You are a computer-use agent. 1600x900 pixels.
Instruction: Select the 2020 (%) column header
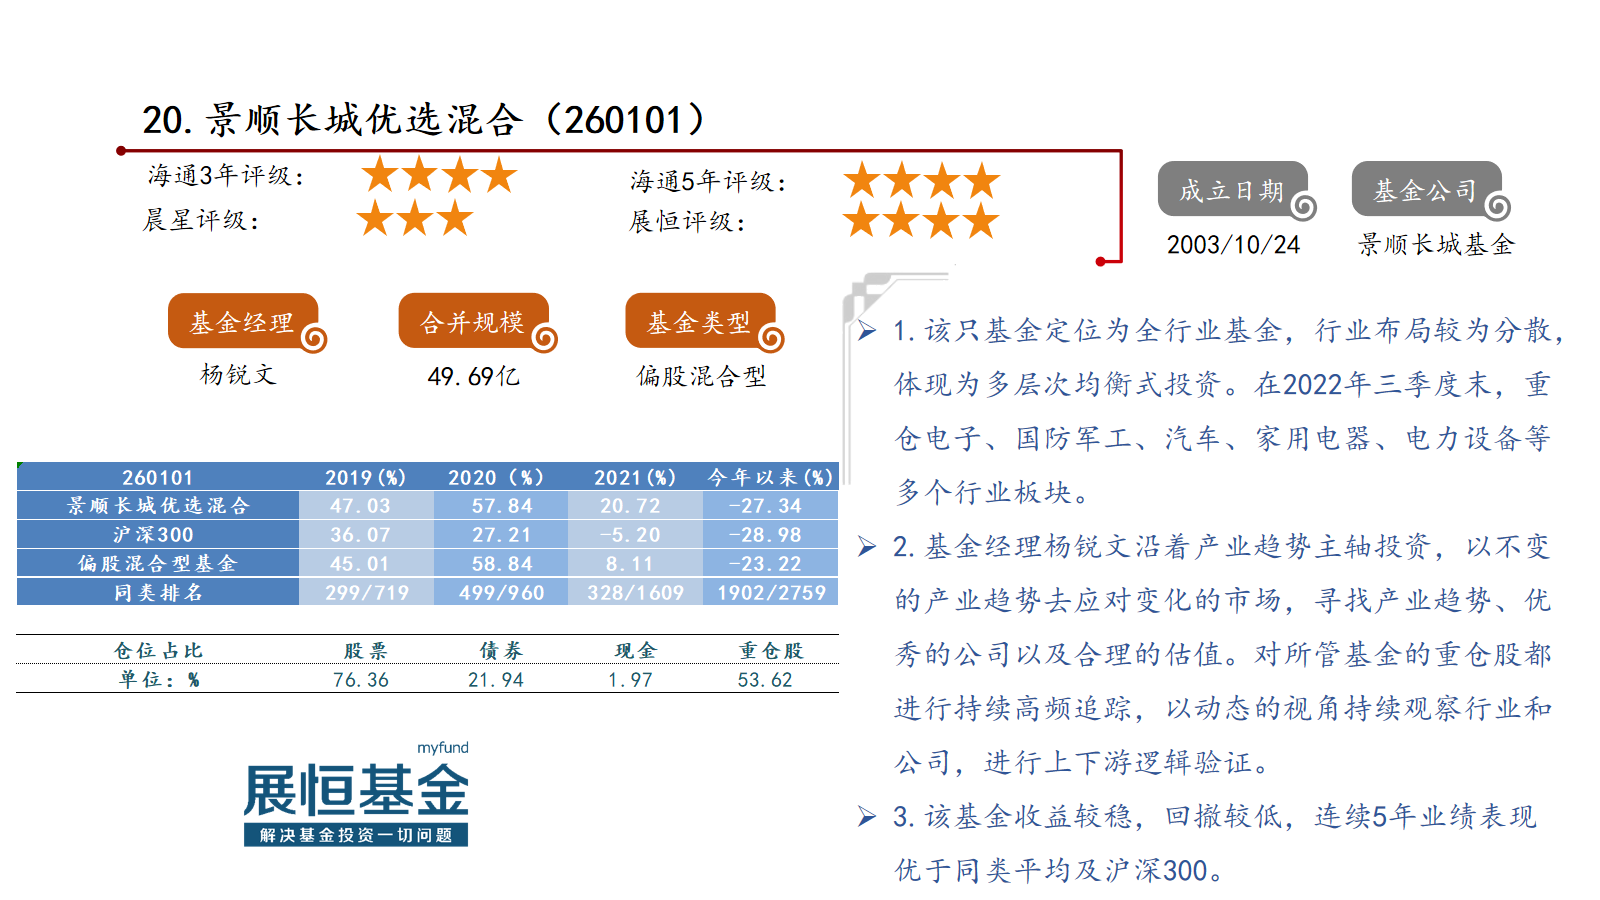496,477
